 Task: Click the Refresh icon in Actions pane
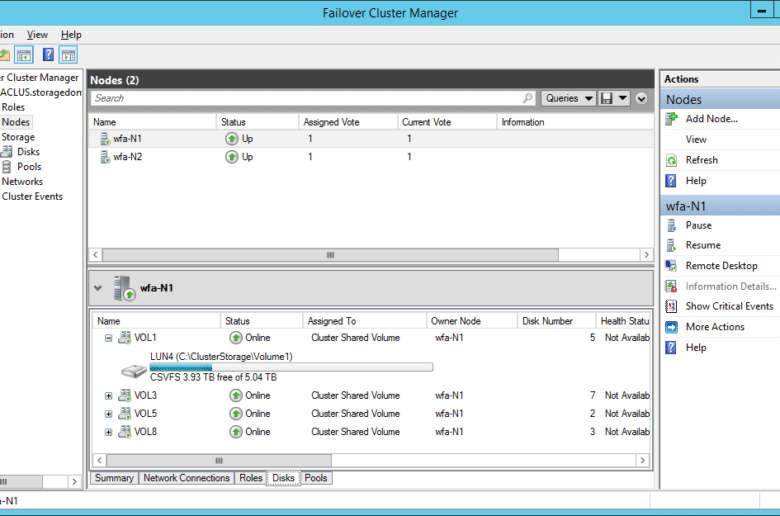672,160
